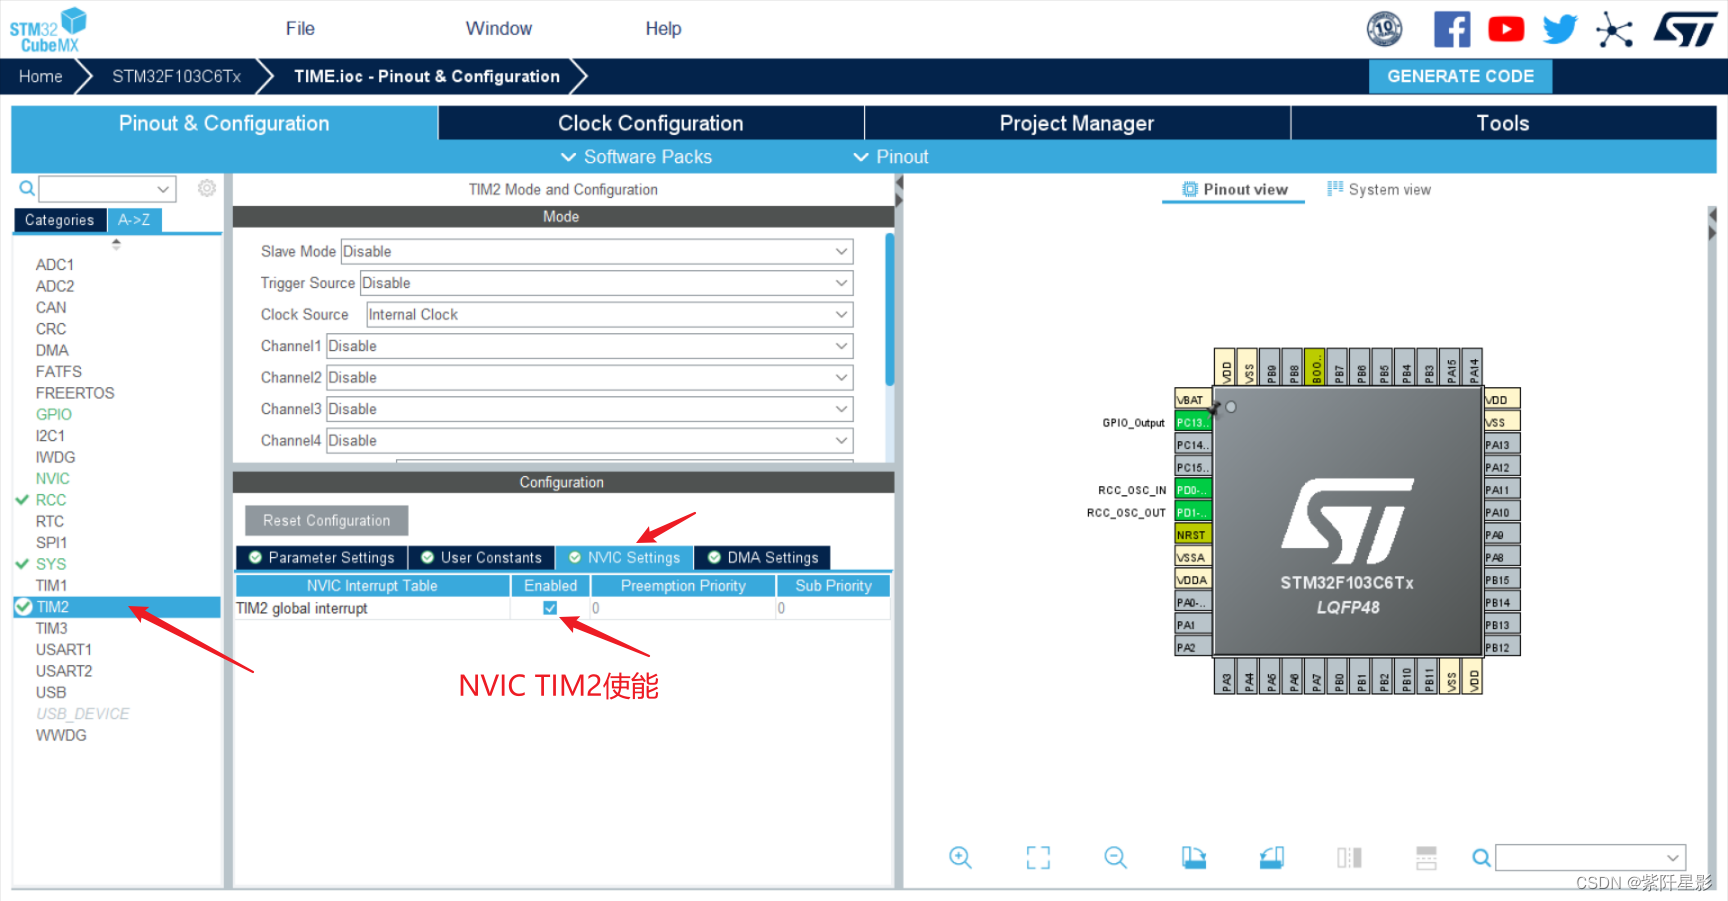Click Reset Configuration button
The width and height of the screenshot is (1728, 901).
tap(327, 521)
